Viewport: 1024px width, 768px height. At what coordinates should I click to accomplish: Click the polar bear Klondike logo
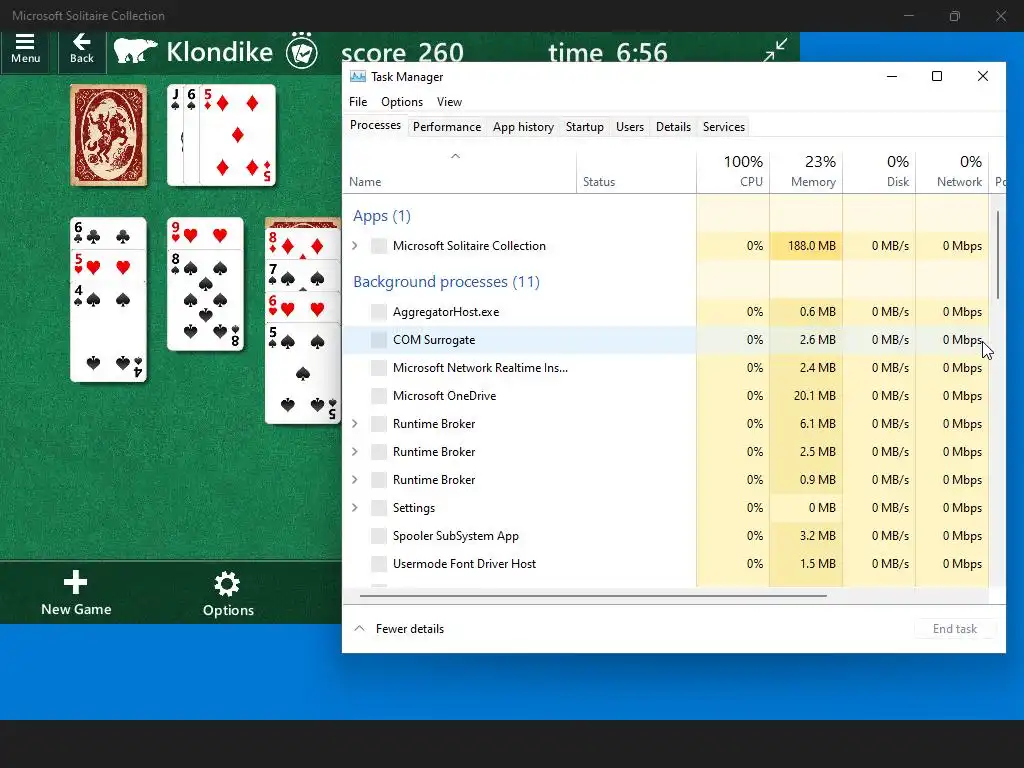pyautogui.click(x=135, y=51)
